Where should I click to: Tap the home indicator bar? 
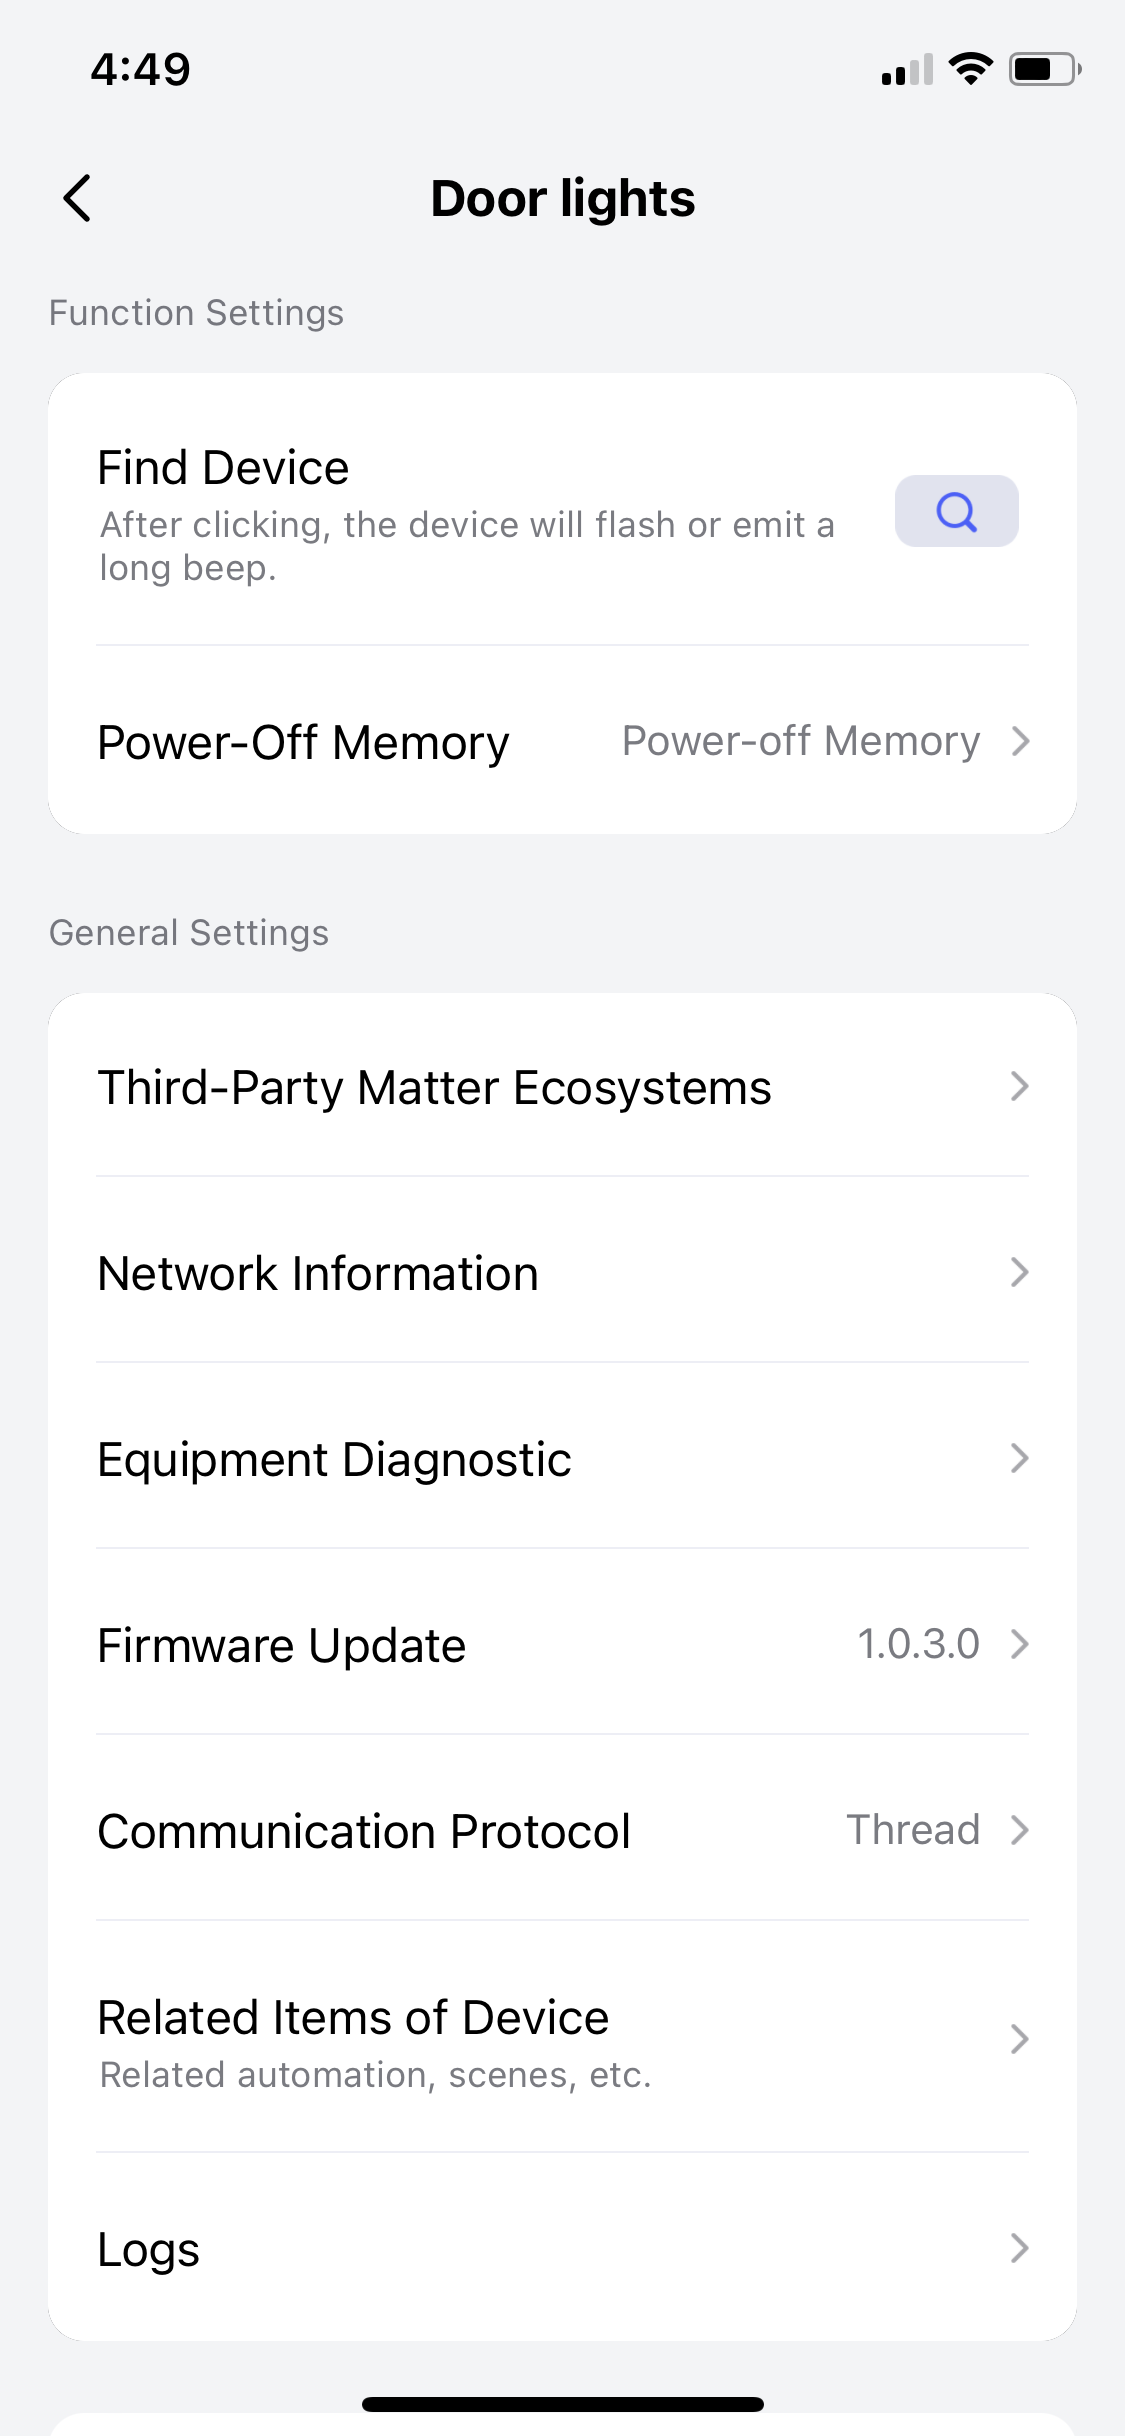click(562, 2404)
